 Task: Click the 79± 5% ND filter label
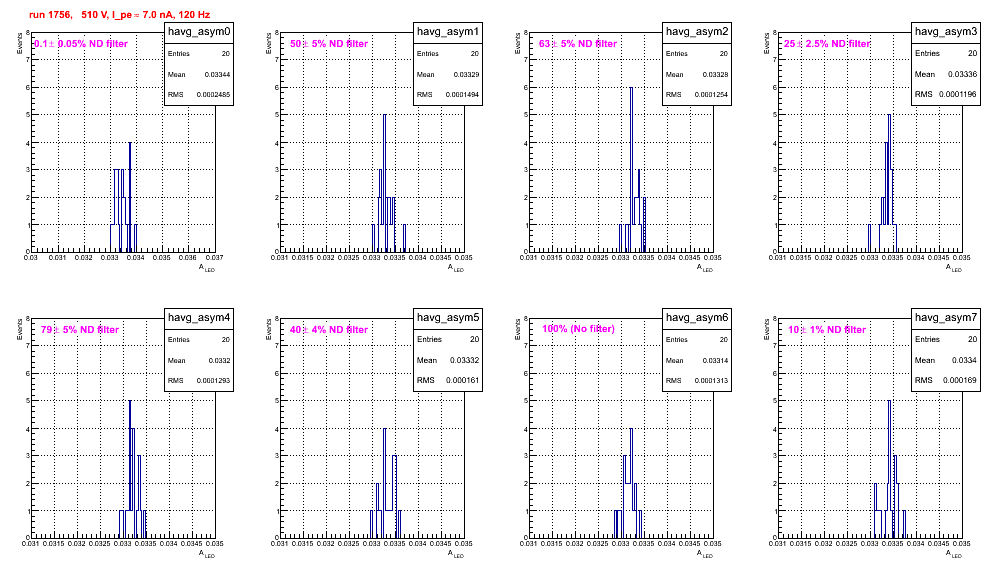pos(80,330)
